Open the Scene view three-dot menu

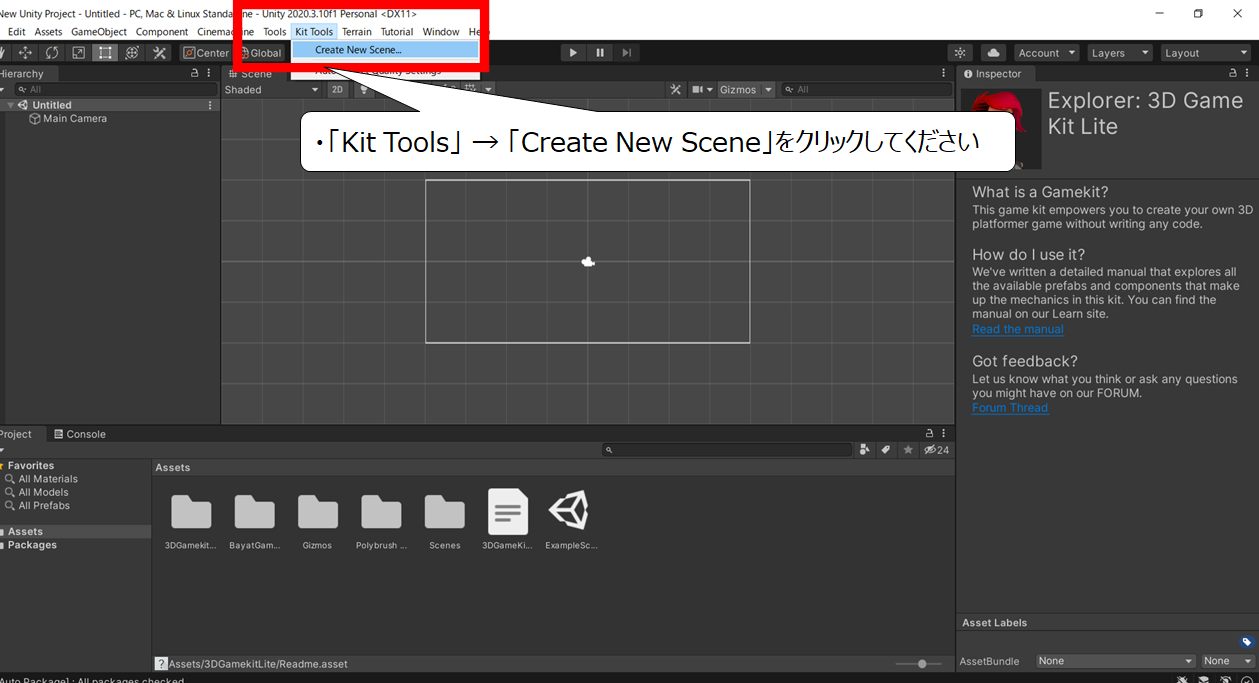pos(943,73)
